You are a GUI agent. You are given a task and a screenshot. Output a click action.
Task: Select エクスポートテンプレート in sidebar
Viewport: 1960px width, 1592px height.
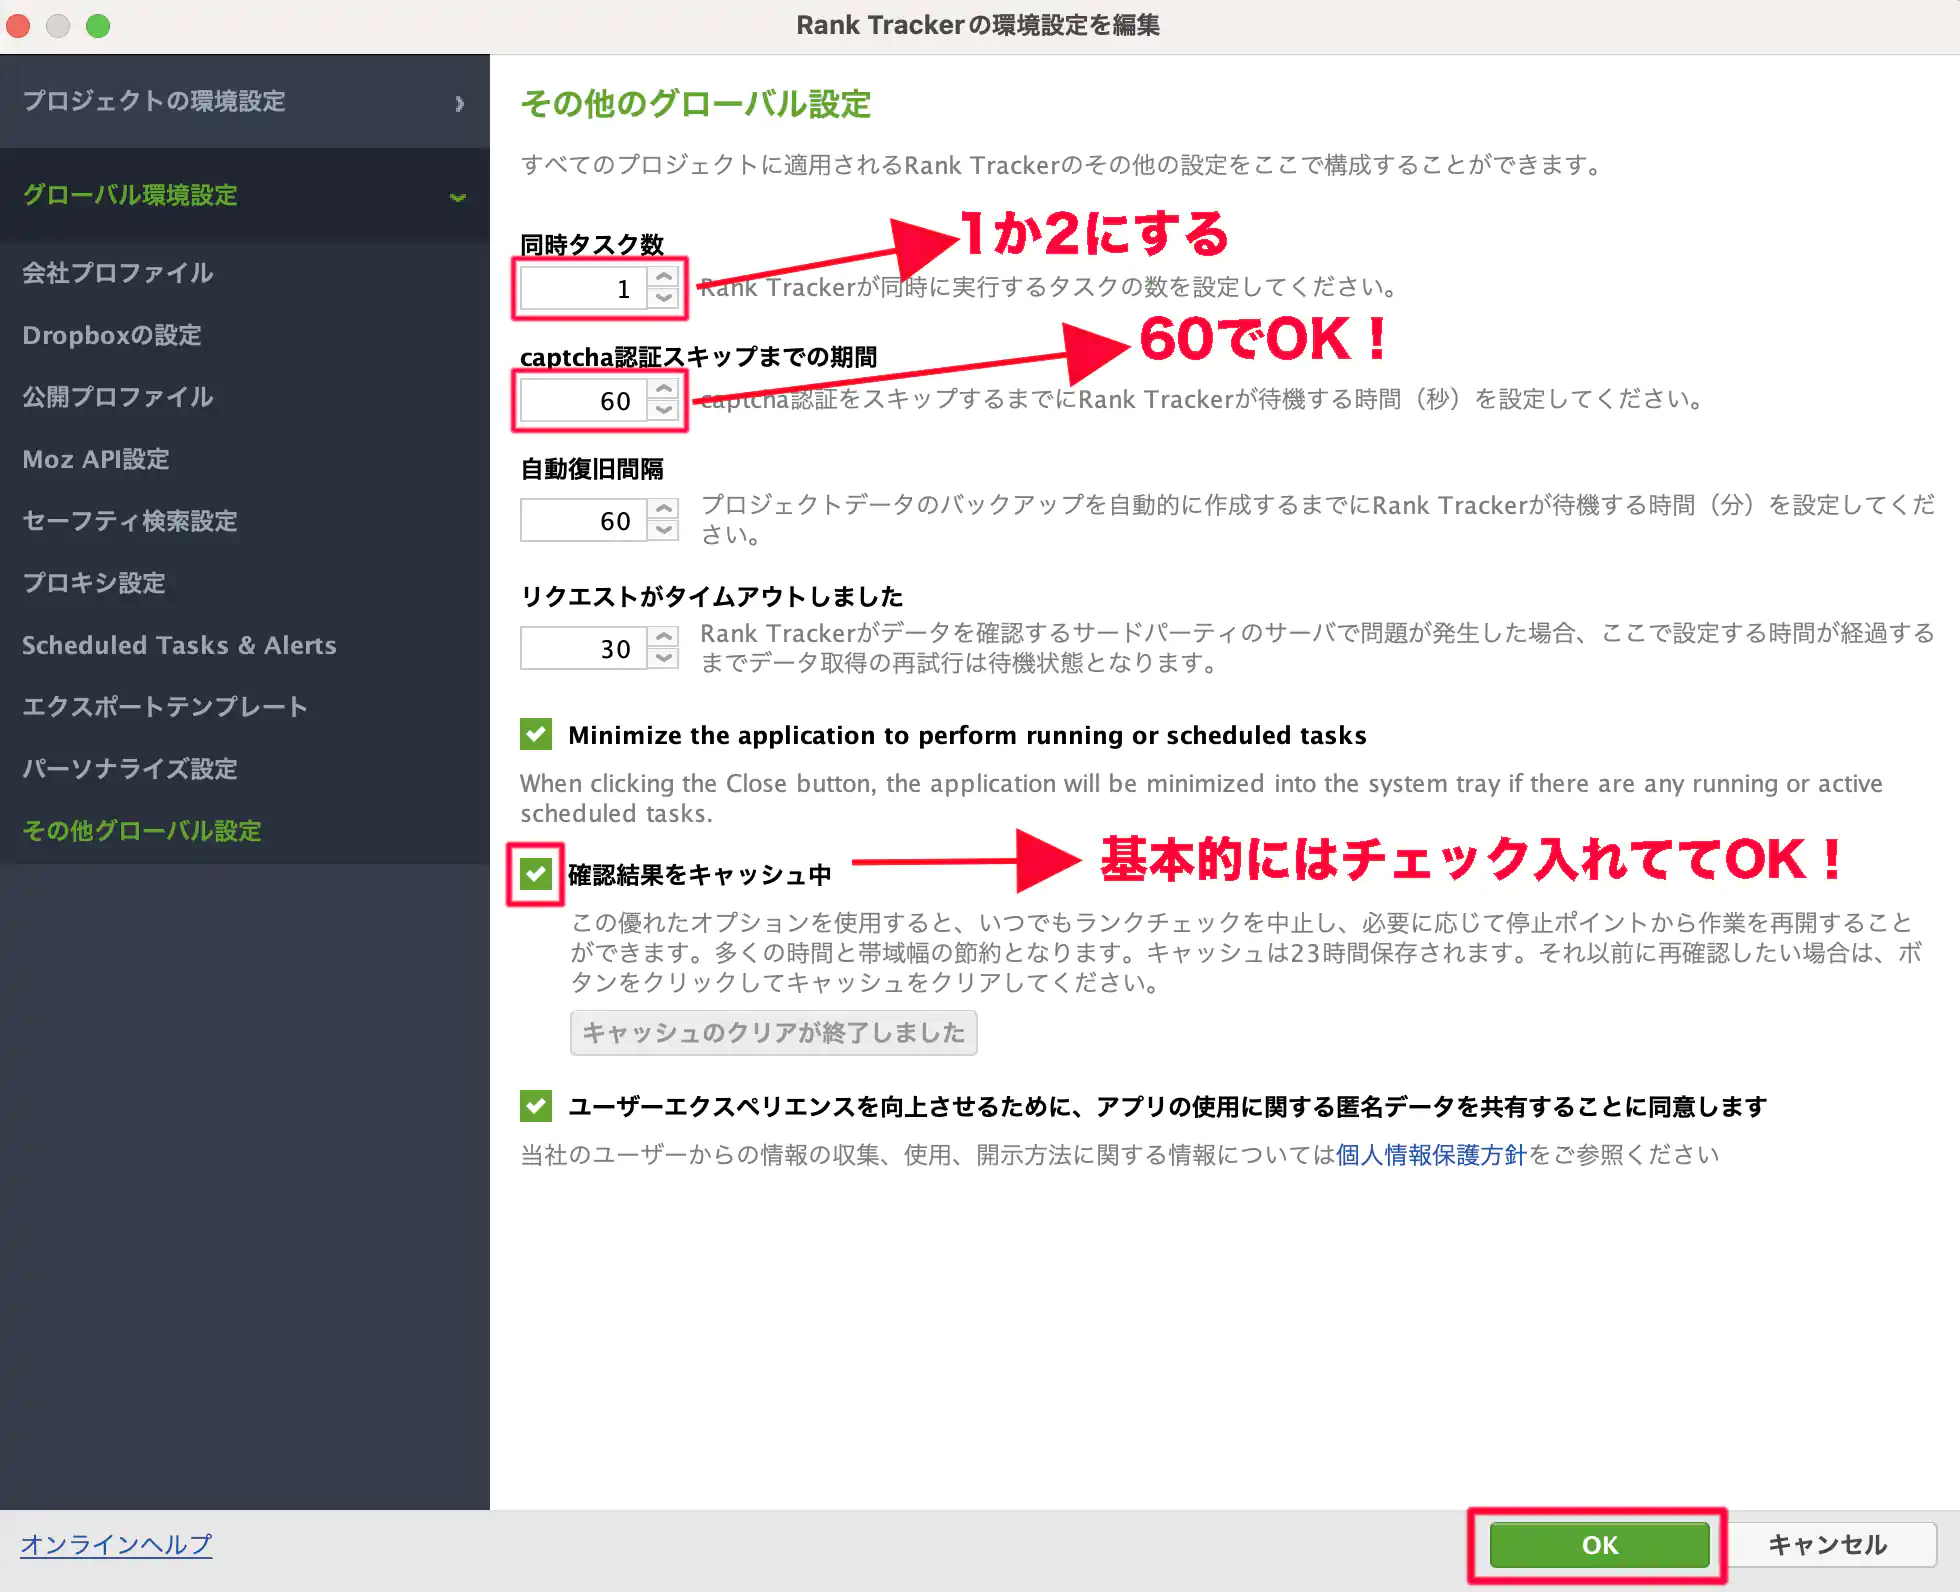click(165, 707)
